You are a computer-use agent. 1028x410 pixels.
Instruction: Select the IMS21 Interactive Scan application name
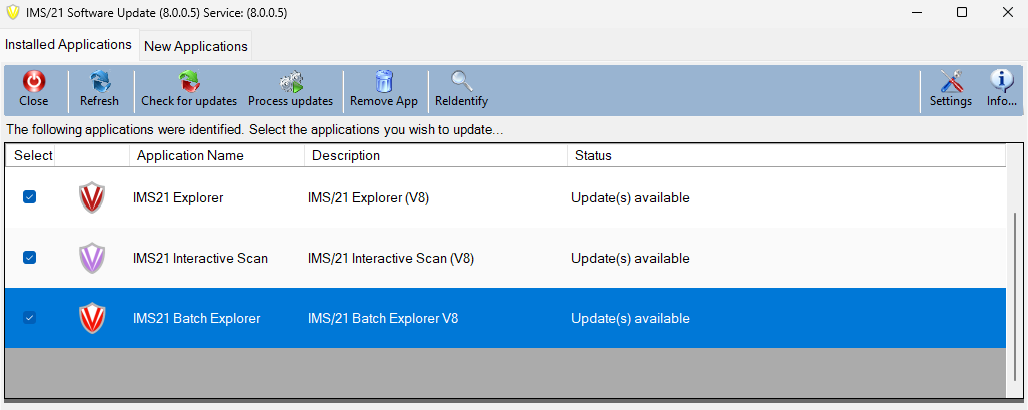[x=200, y=258]
